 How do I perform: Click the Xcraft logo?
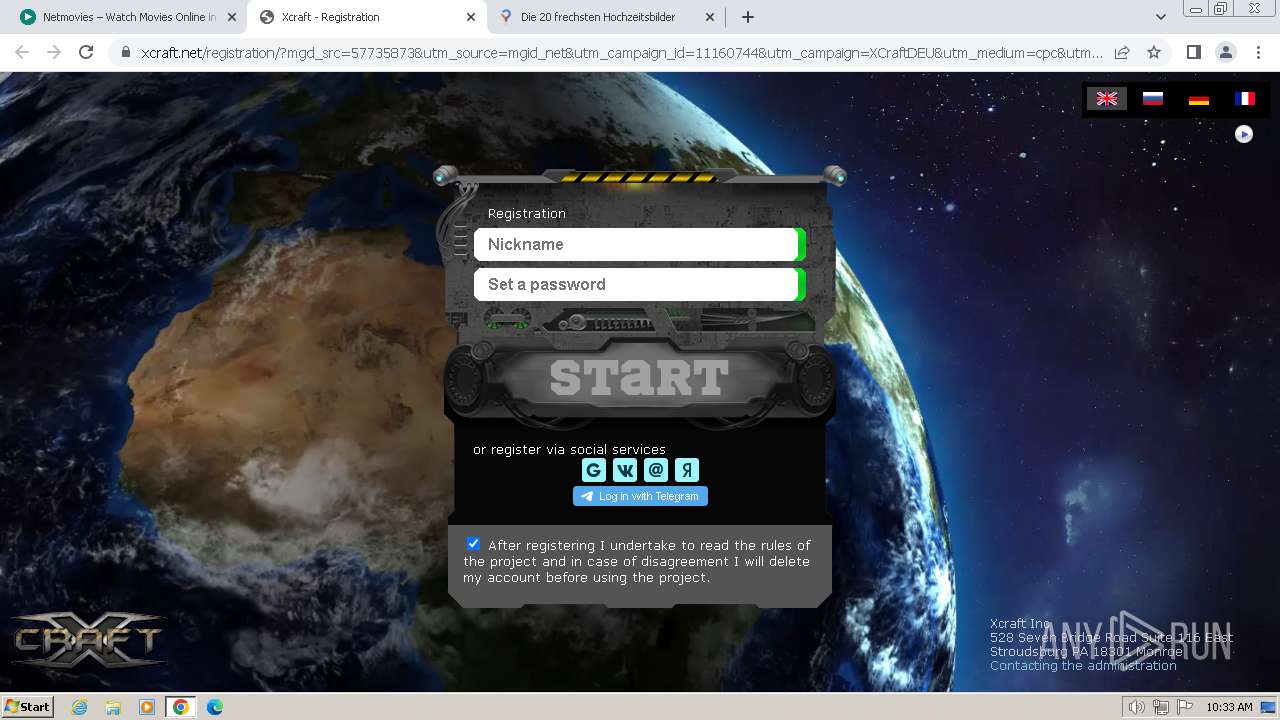(88, 640)
